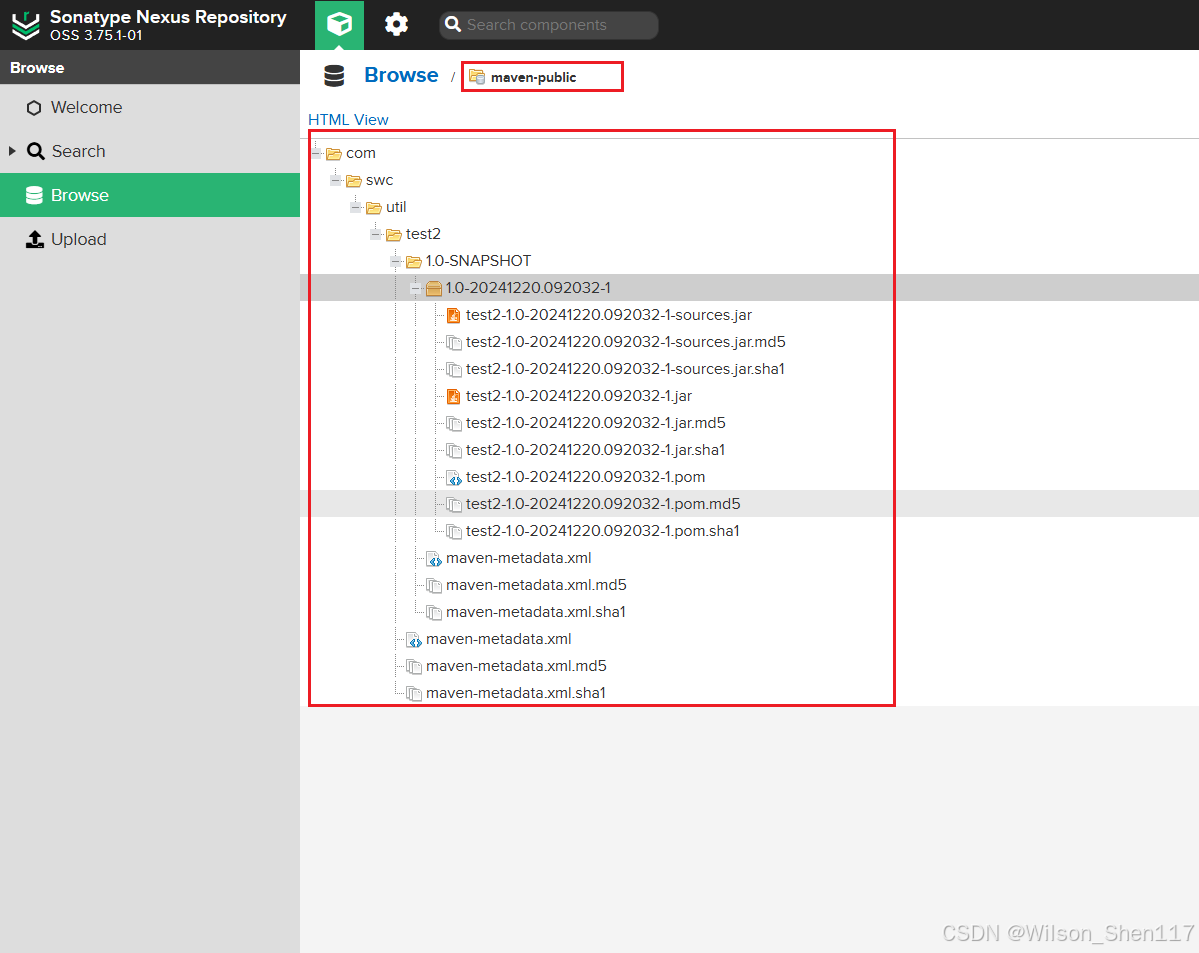Select test2-1.0-20241220.092032-1.jar.md5
This screenshot has height=953, width=1199.
595,423
